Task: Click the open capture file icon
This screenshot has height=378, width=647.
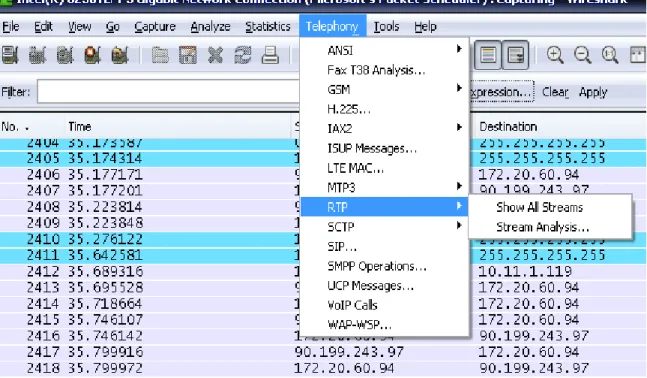Action: coord(160,55)
